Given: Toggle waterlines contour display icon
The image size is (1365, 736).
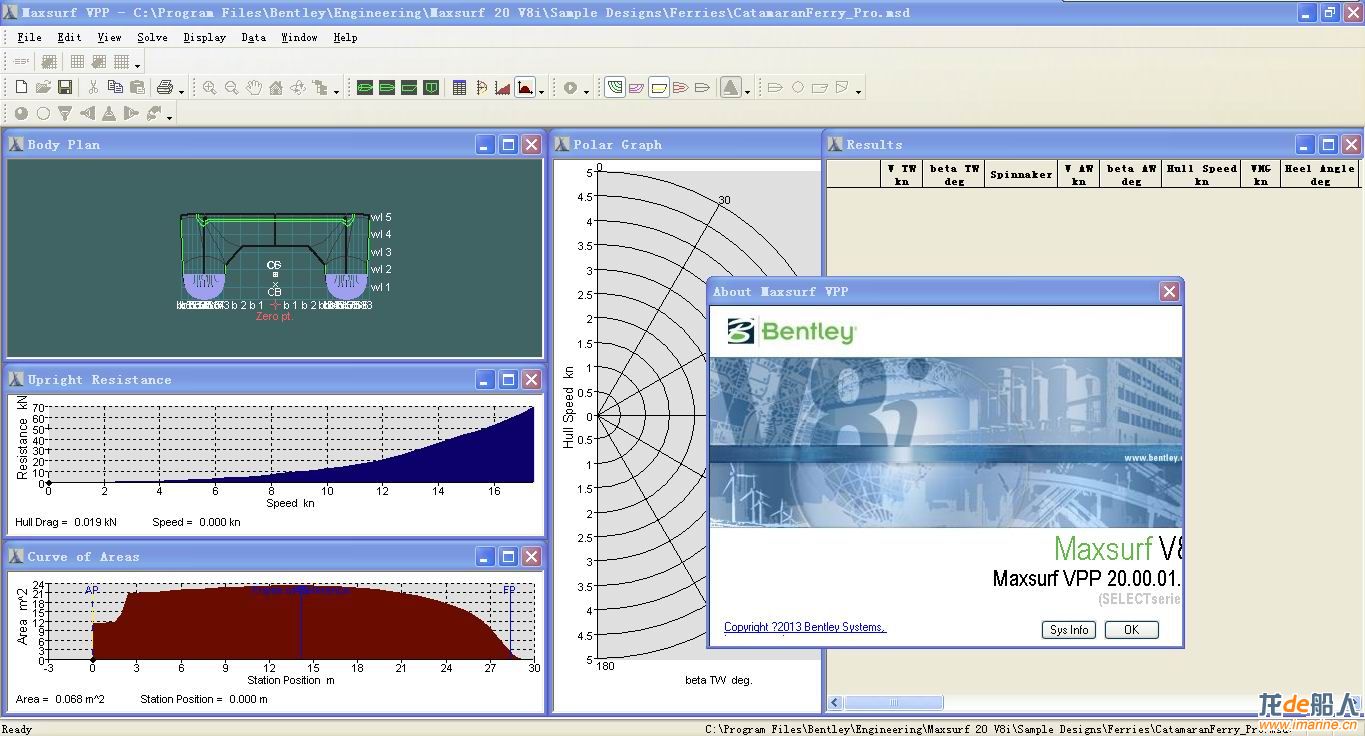Looking at the screenshot, I should point(615,88).
